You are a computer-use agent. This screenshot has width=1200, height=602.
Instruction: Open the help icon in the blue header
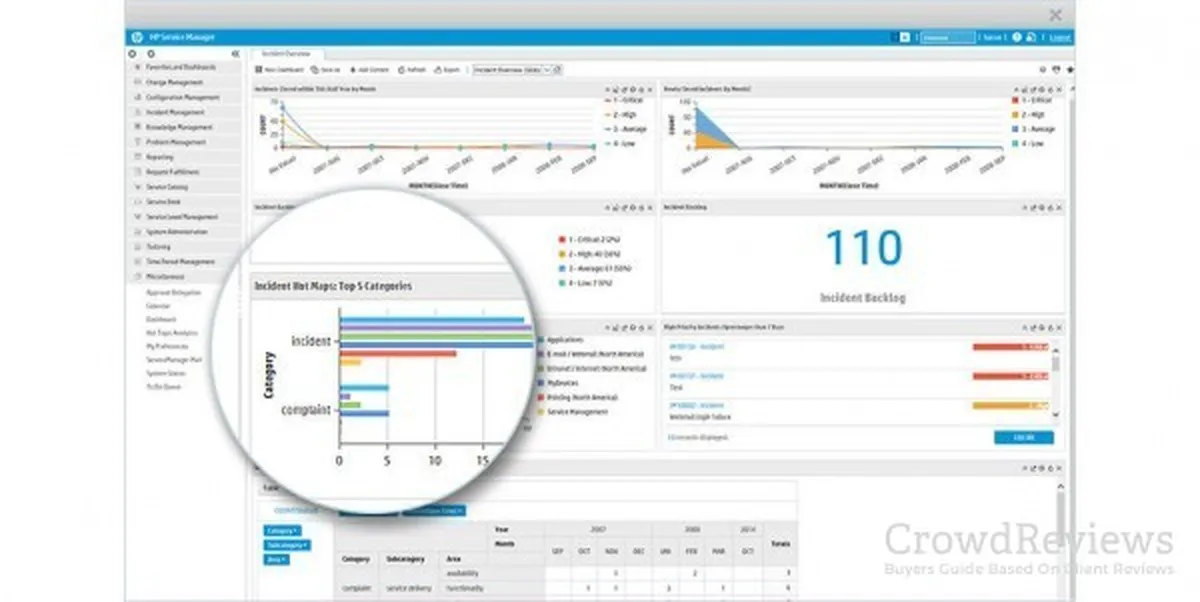(1018, 37)
